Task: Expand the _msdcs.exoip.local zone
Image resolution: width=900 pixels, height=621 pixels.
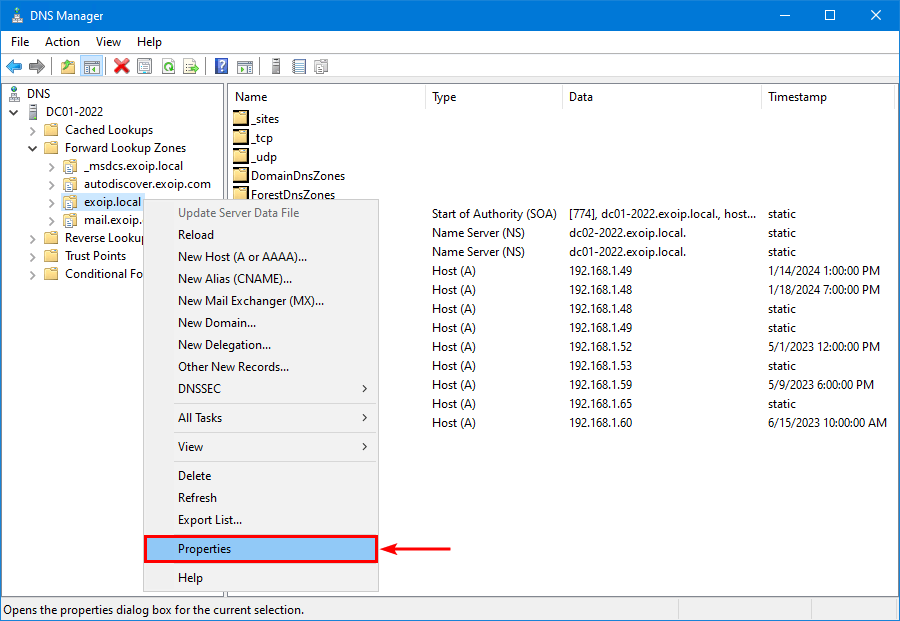Action: tap(51, 166)
